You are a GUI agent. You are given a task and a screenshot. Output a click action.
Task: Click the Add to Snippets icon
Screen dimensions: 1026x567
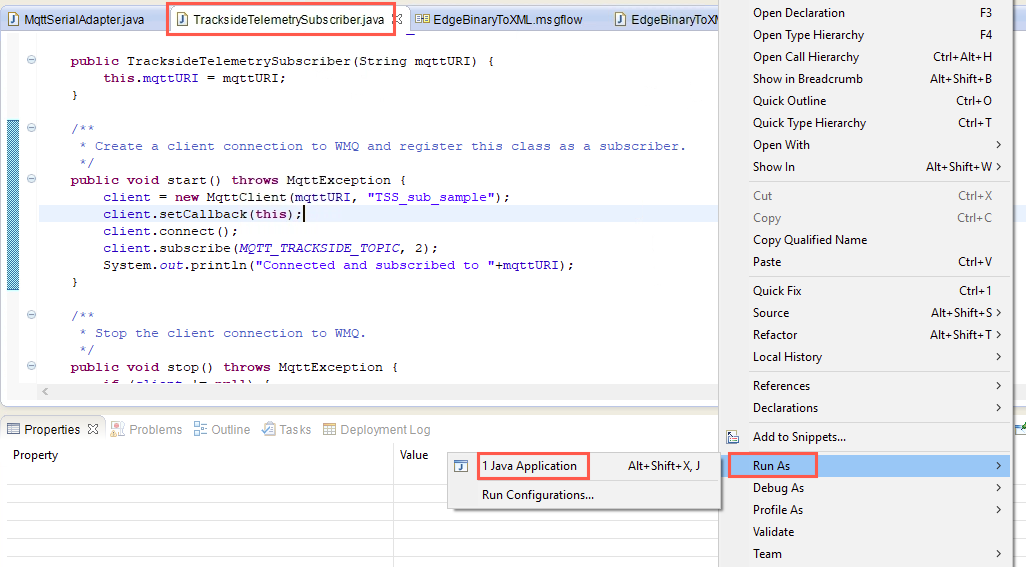tap(733, 437)
